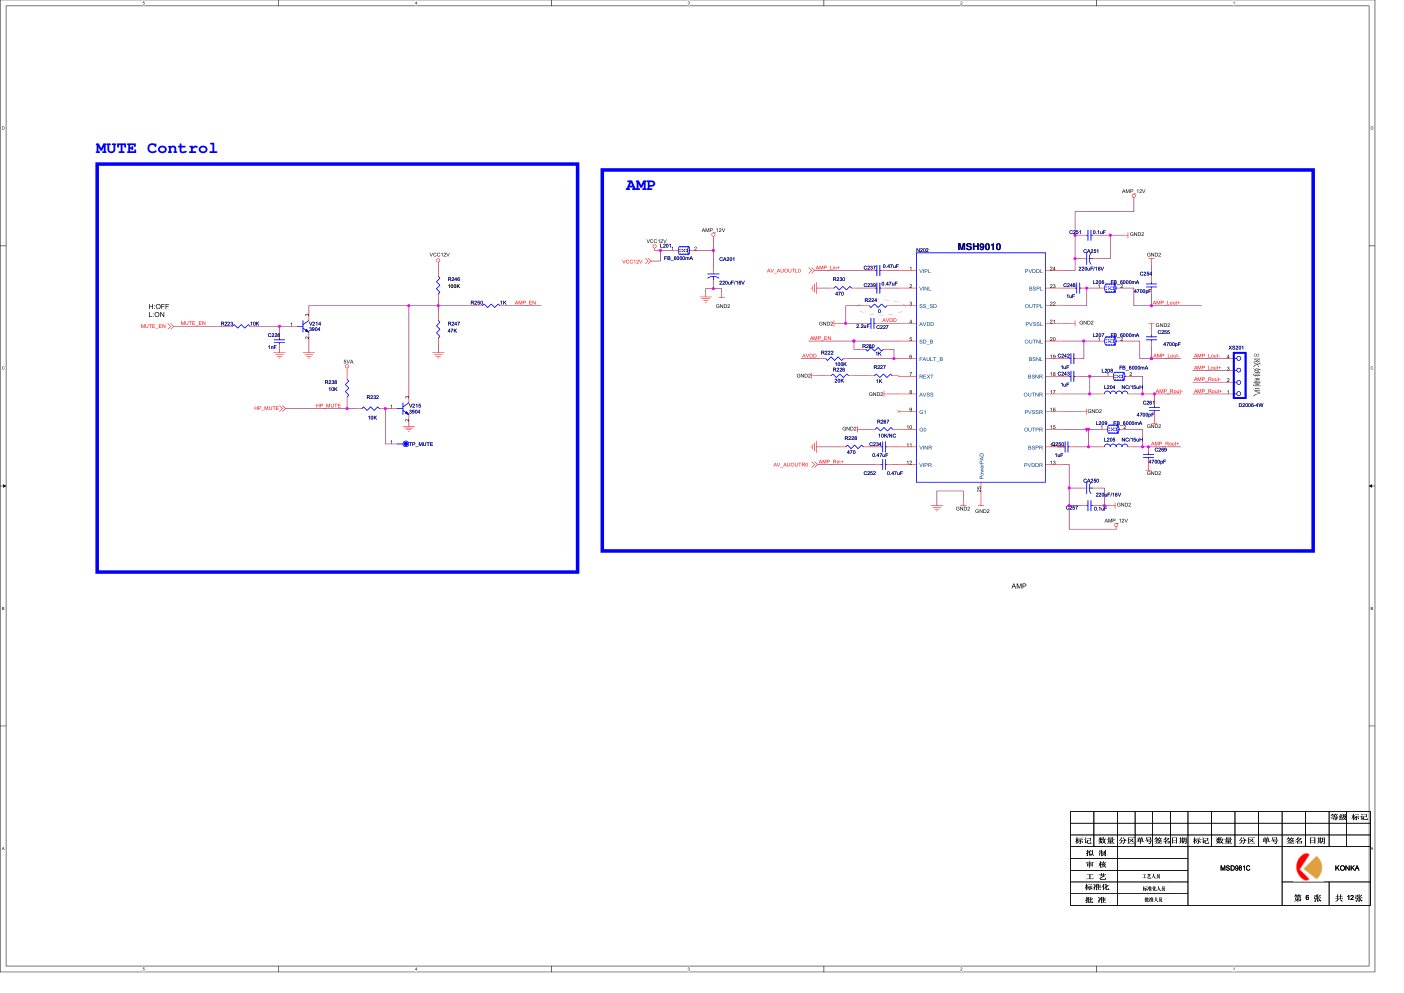
Task: Click the MUTE Control section heading
Action: click(156, 149)
